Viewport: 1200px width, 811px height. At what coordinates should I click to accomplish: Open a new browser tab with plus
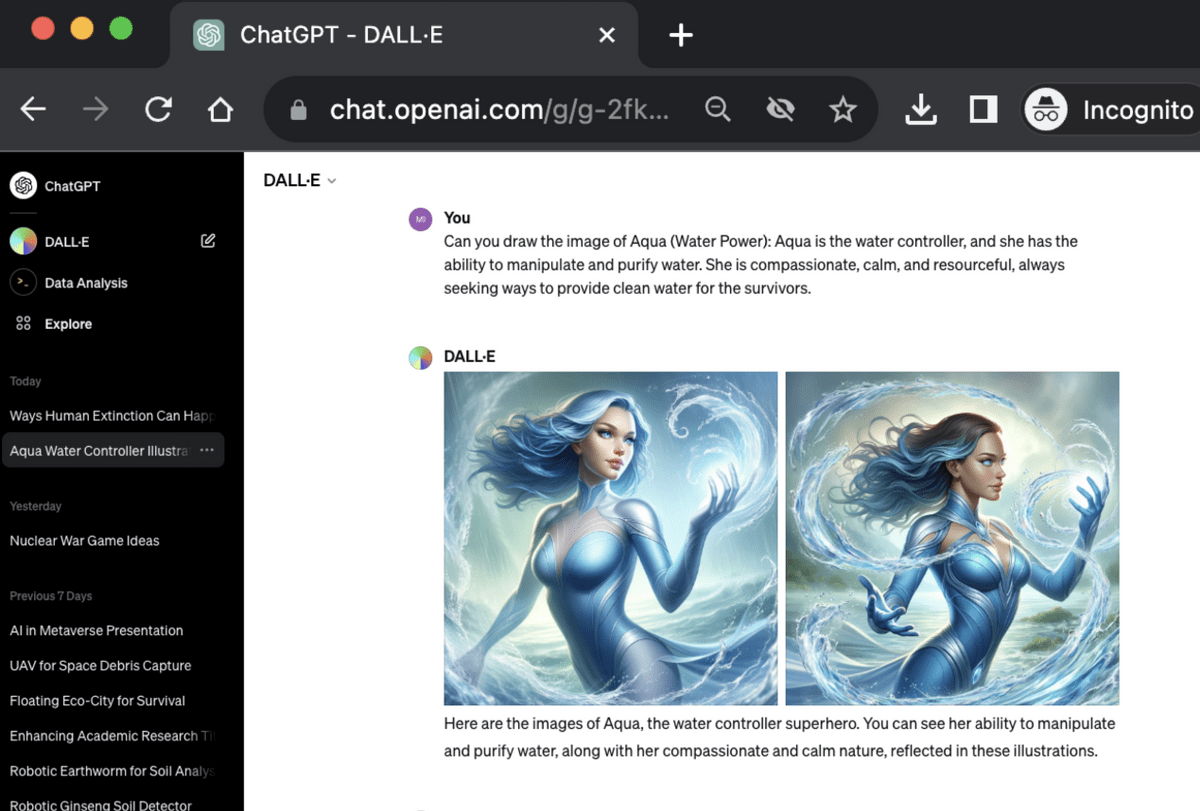681,35
